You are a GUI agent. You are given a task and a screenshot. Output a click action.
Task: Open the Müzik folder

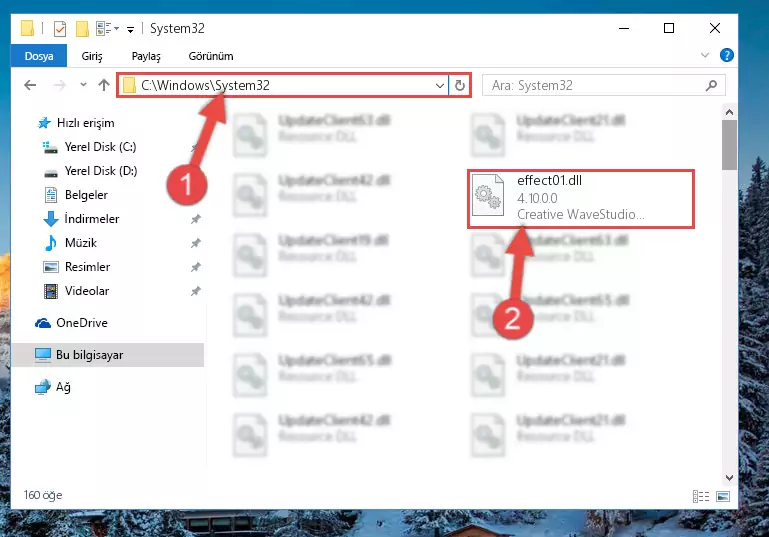[80, 243]
